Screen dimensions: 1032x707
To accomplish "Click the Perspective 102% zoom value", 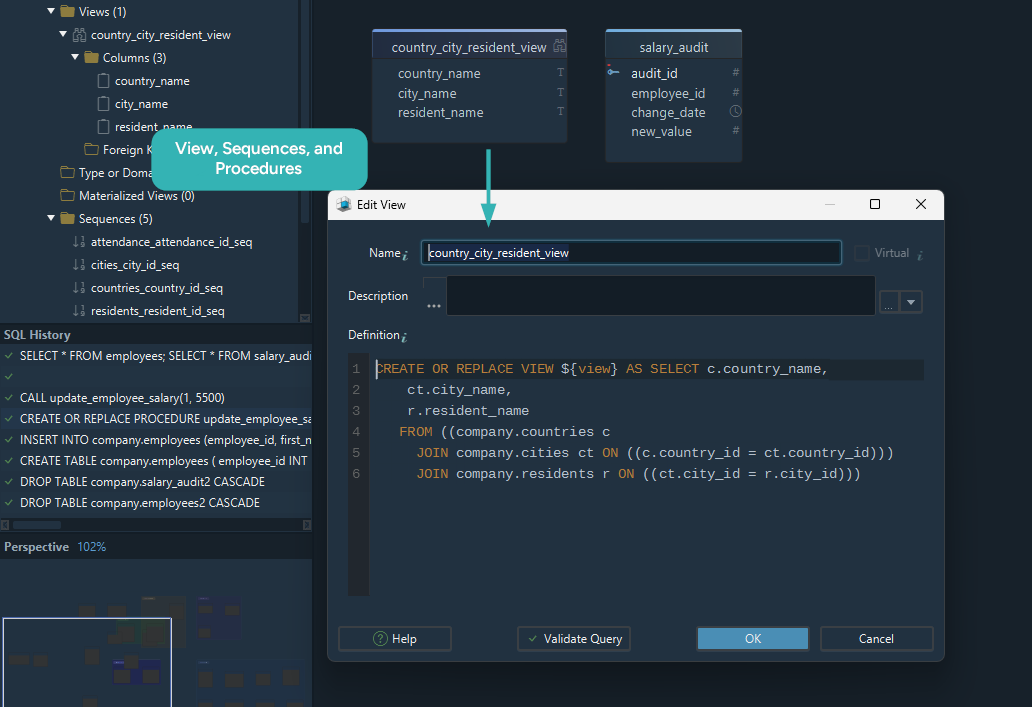I will coord(91,546).
